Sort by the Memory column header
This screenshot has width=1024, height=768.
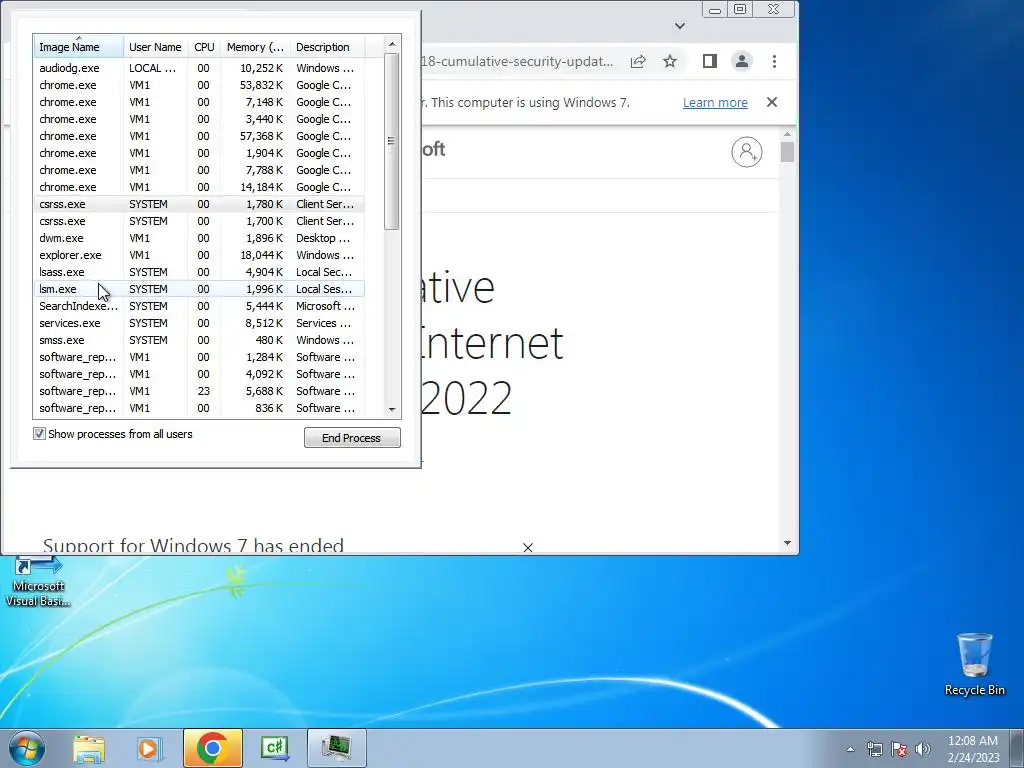pos(255,47)
